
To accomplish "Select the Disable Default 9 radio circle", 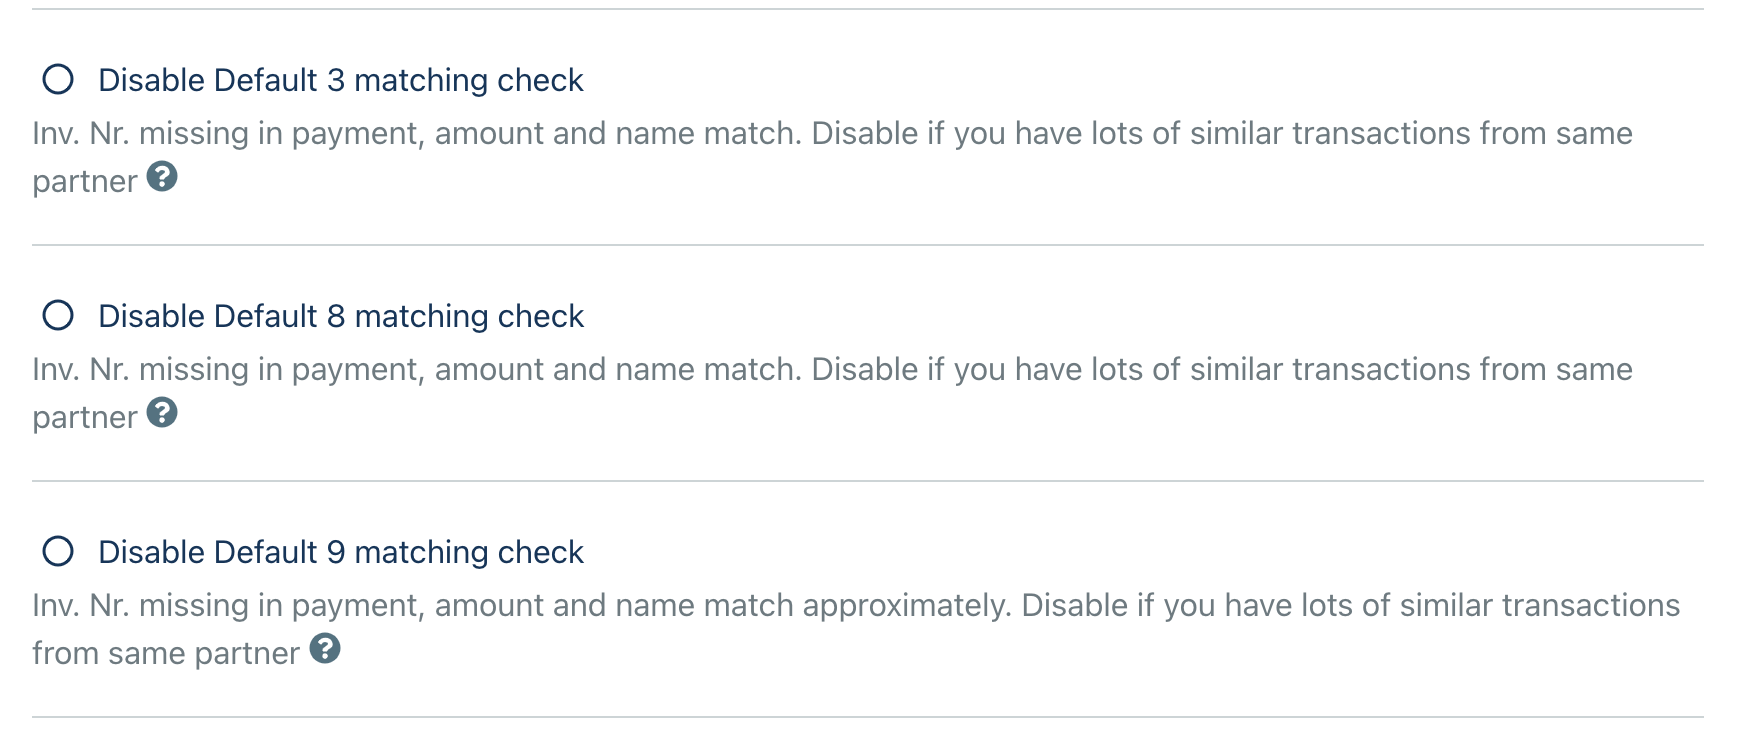I will coord(58,552).
